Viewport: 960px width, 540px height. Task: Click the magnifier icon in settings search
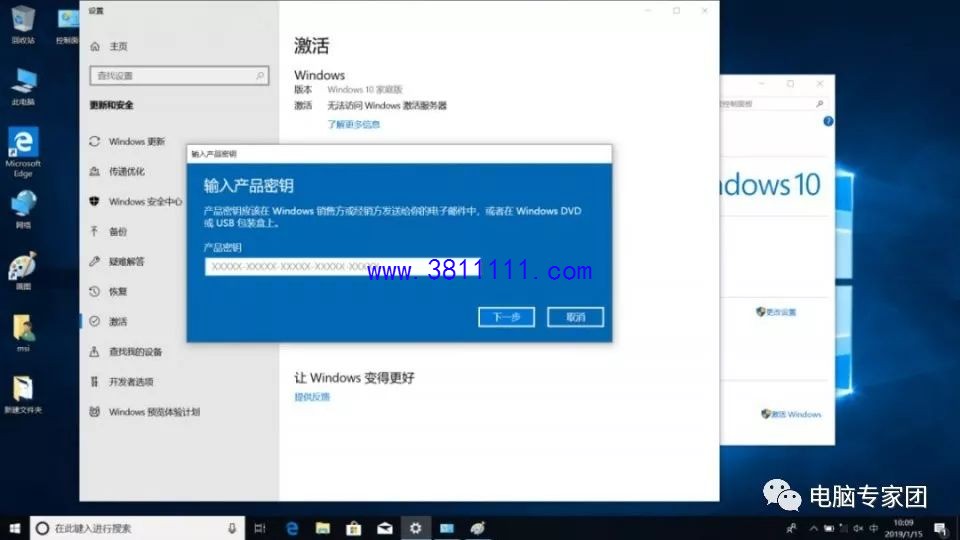pos(260,75)
